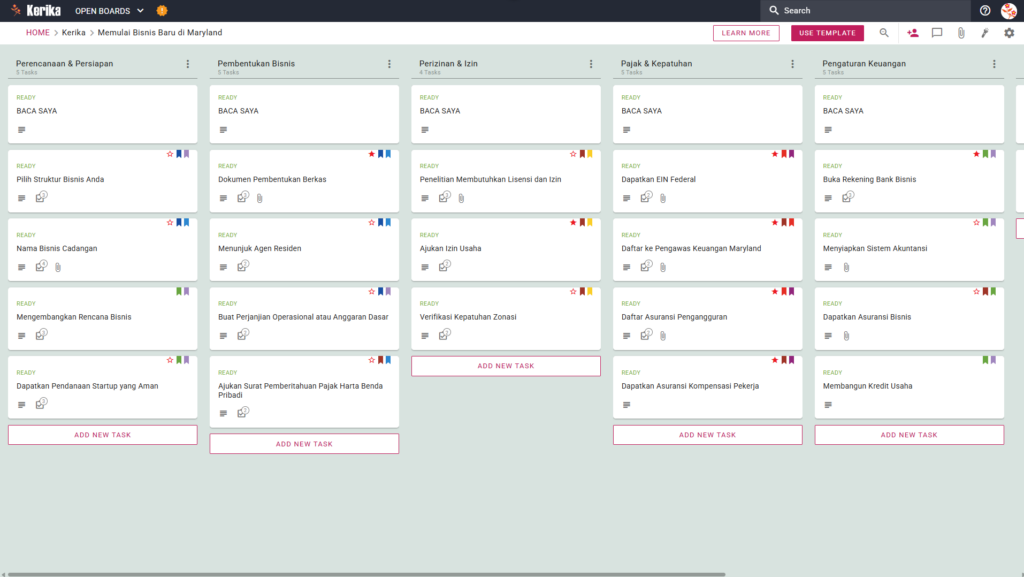The image size is (1024, 577).
Task: Open checklist icon on Buka Rekening Bank Bisnis
Action: pyautogui.click(x=848, y=197)
